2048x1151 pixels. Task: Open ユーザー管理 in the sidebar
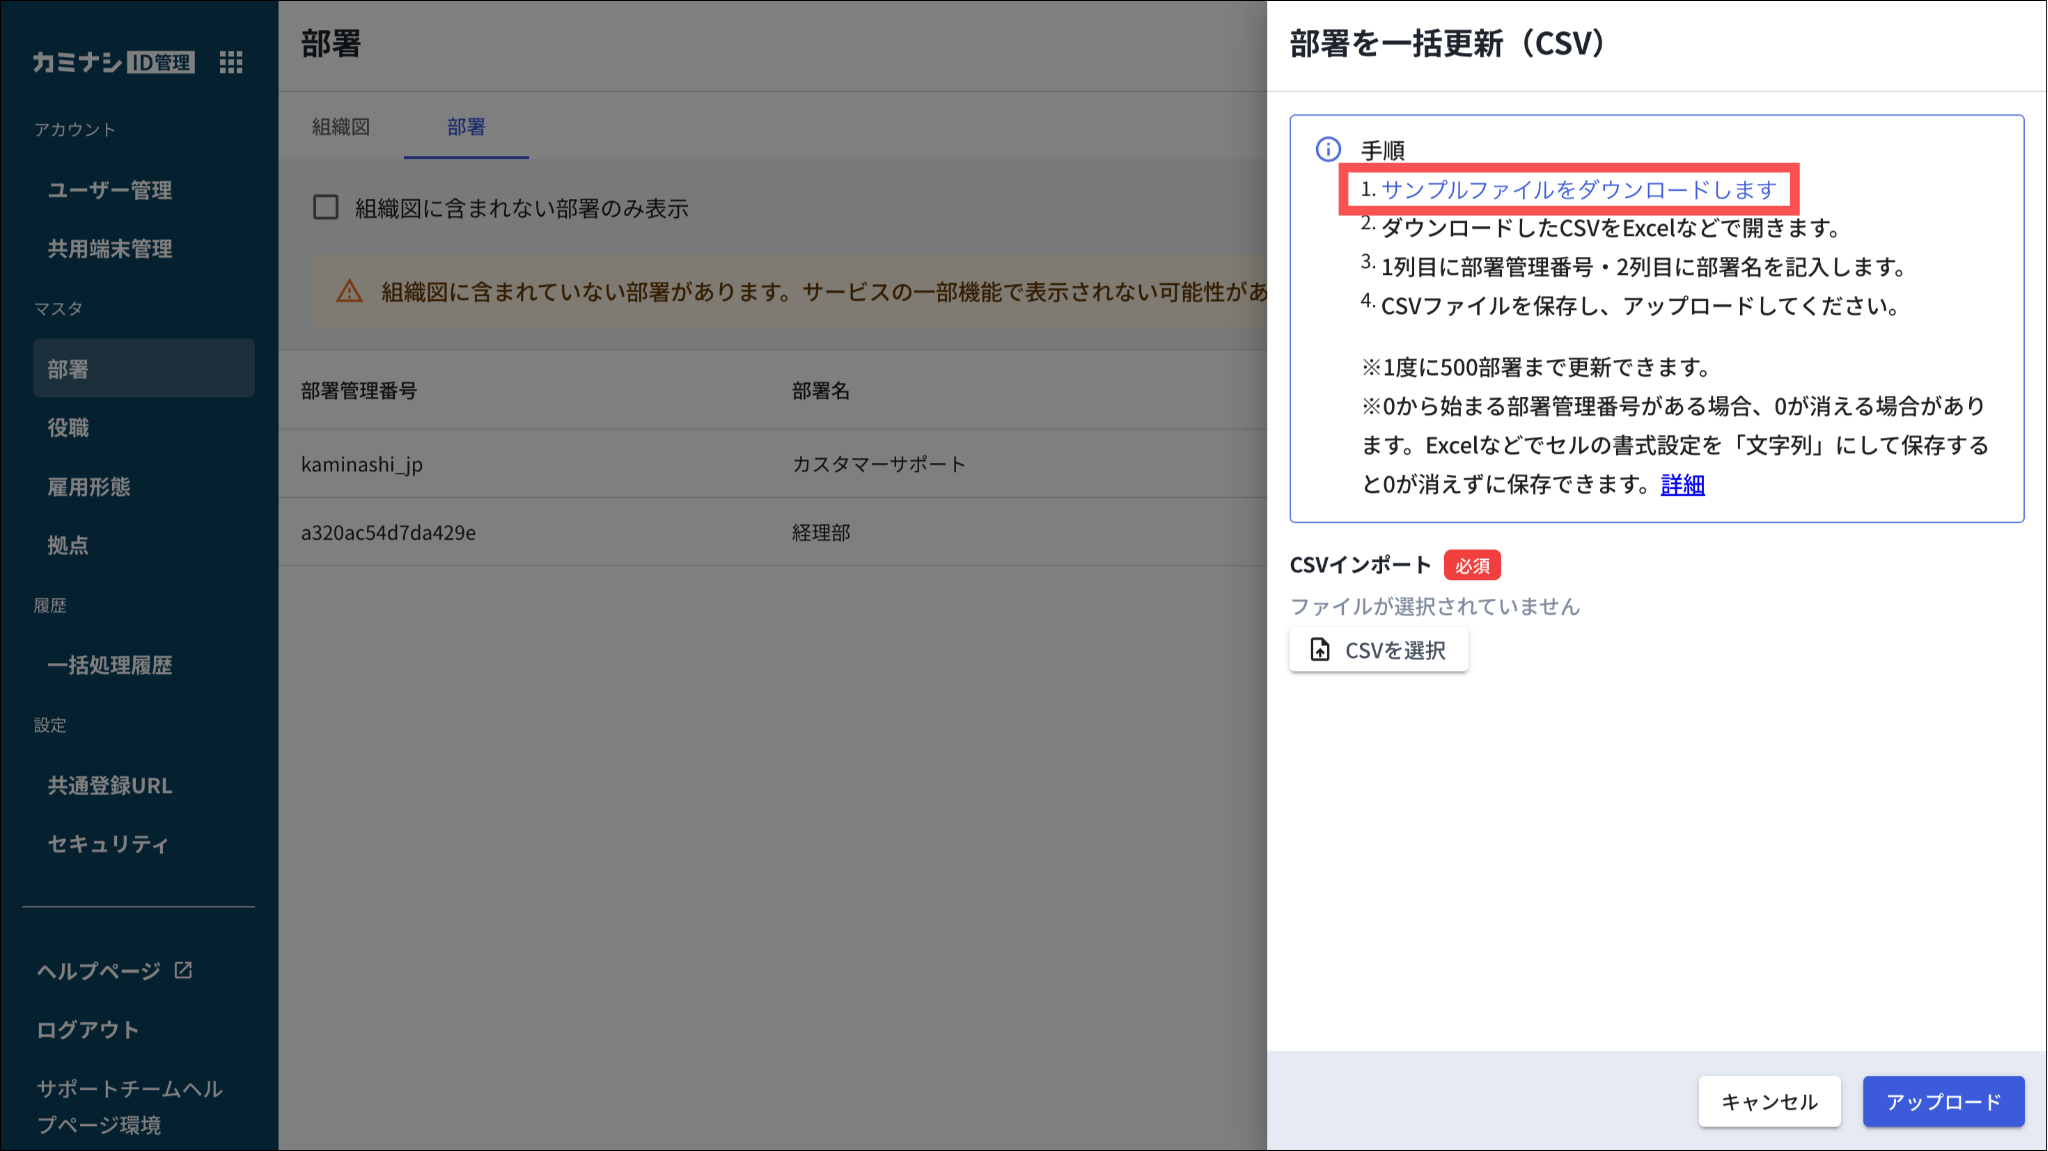click(110, 190)
